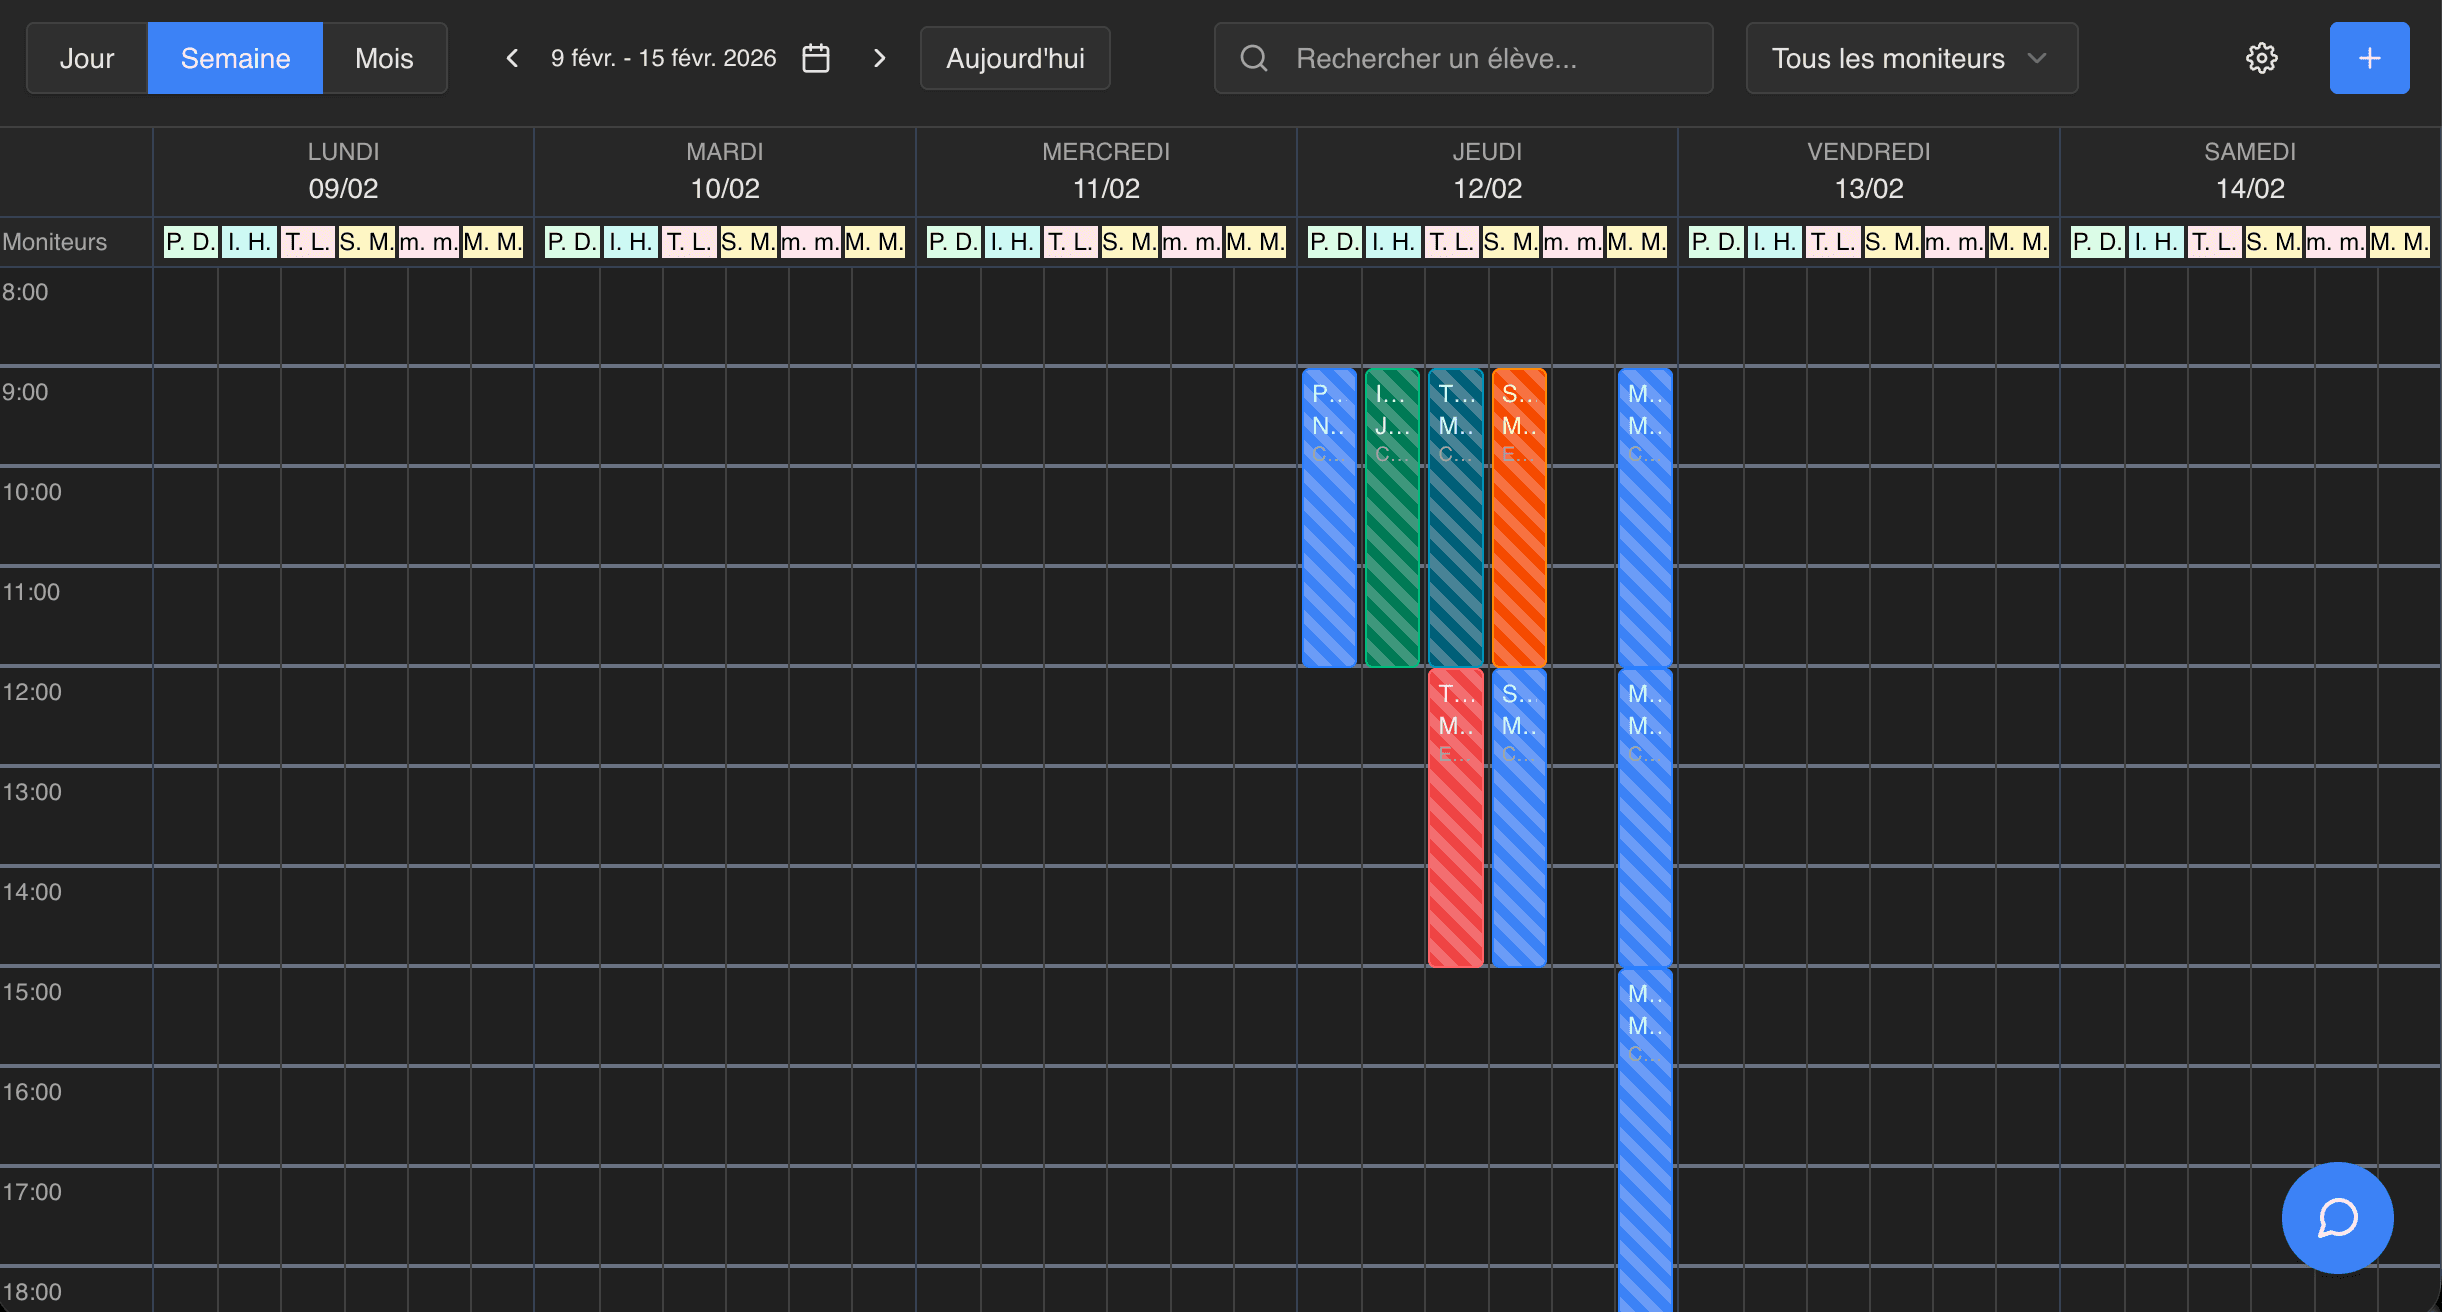This screenshot has height=1312, width=2442.
Task: Click the search magnifier icon
Action: (1253, 57)
